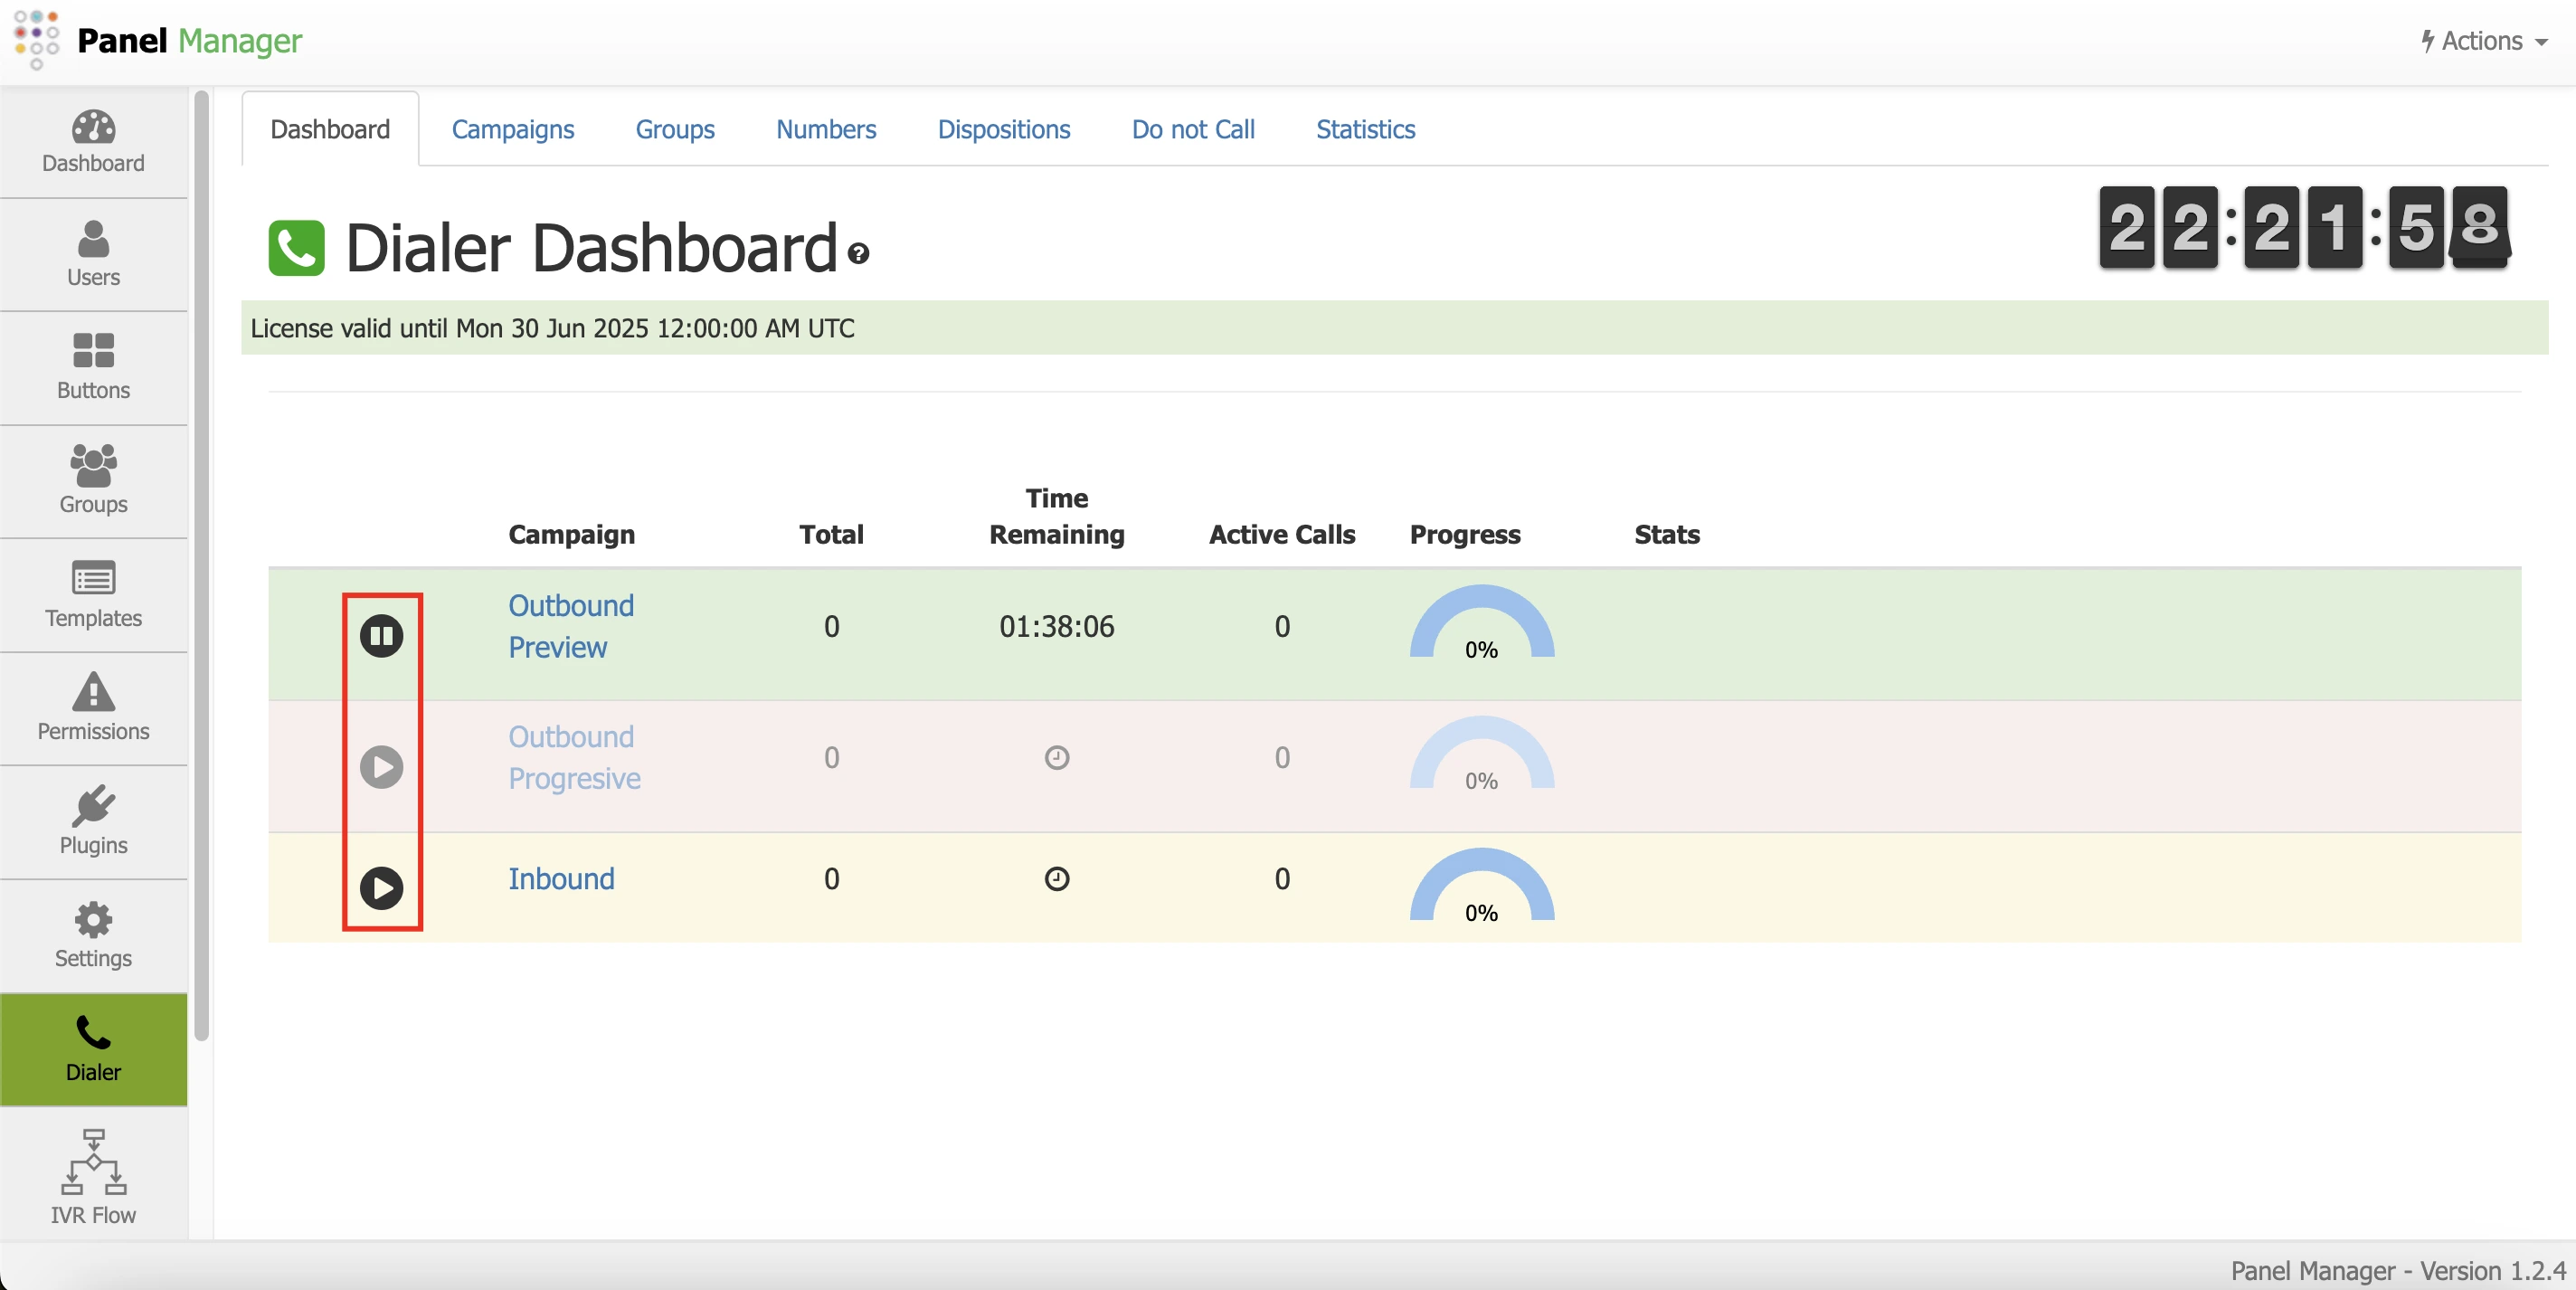2576x1290 pixels.
Task: Open the Inbound campaign details
Action: point(561,879)
